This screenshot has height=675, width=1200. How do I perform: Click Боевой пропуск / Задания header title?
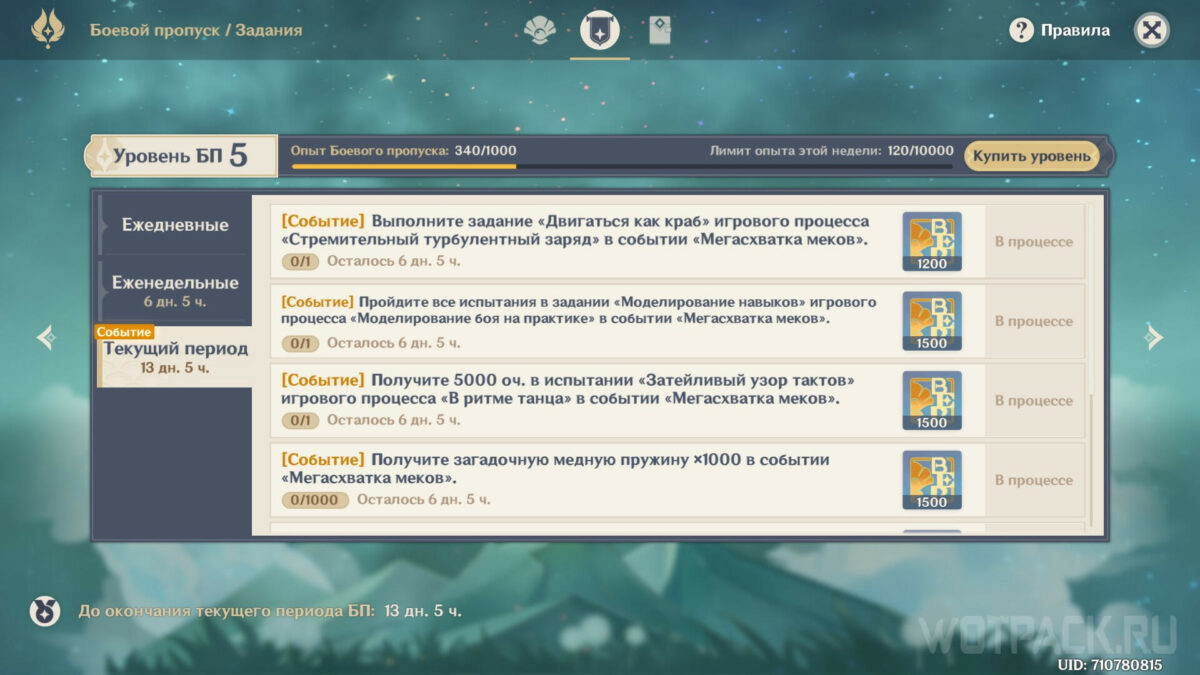(196, 30)
